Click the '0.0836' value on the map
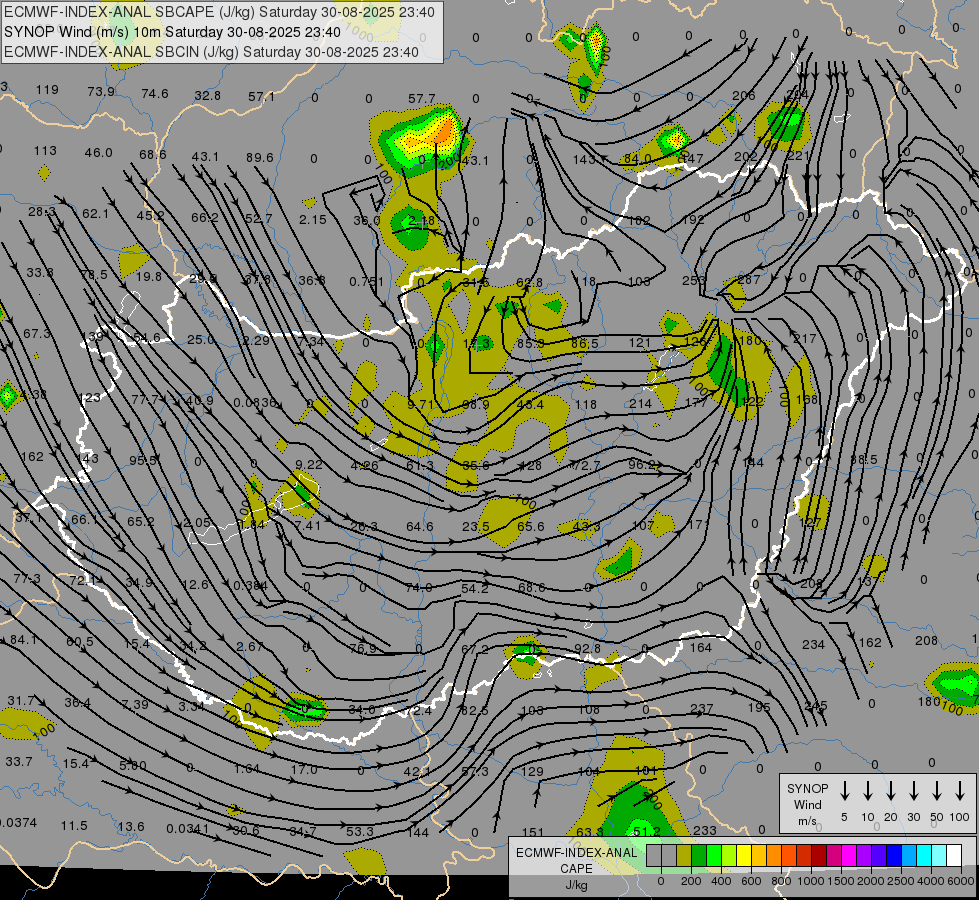 click(255, 403)
